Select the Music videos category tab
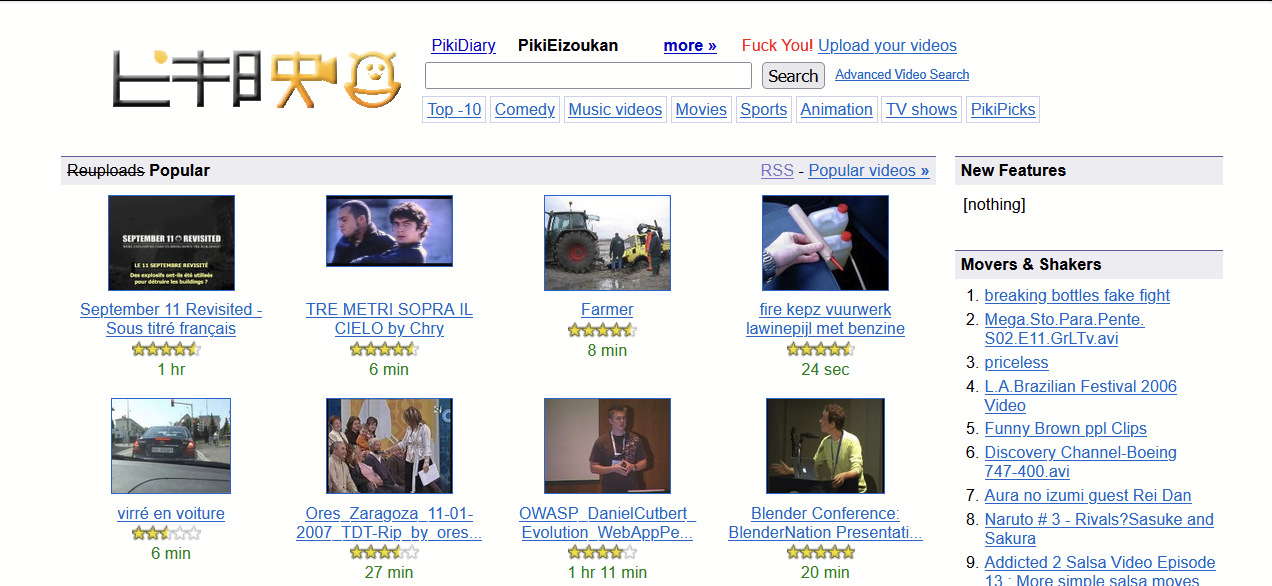 (x=615, y=110)
